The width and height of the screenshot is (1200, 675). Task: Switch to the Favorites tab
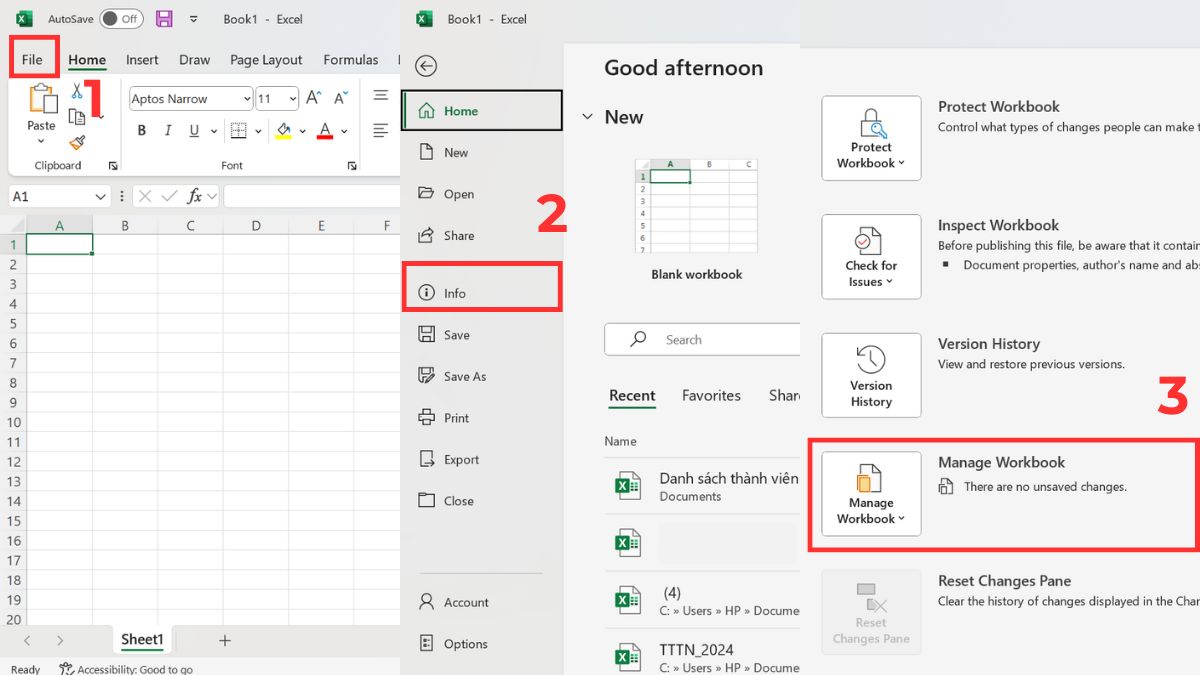click(x=711, y=396)
